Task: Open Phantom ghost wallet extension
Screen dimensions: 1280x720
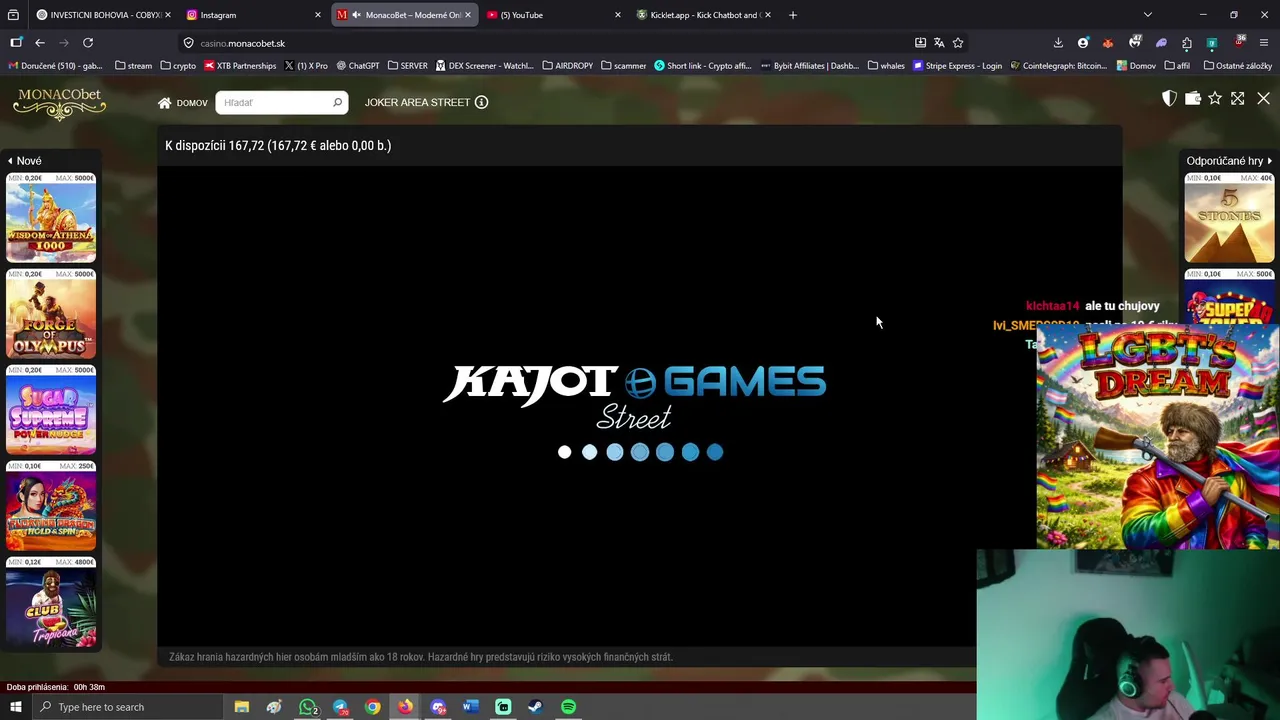Action: (x=1161, y=43)
